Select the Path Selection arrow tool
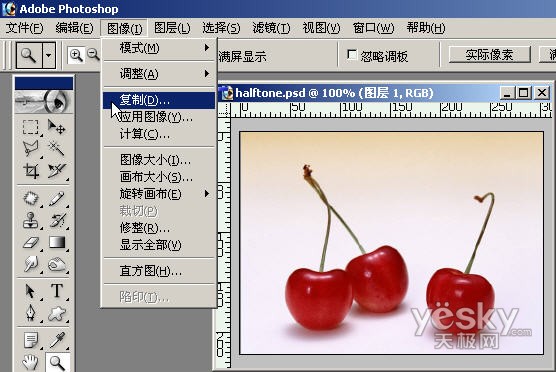Image resolution: width=556 pixels, height=372 pixels. coord(30,292)
